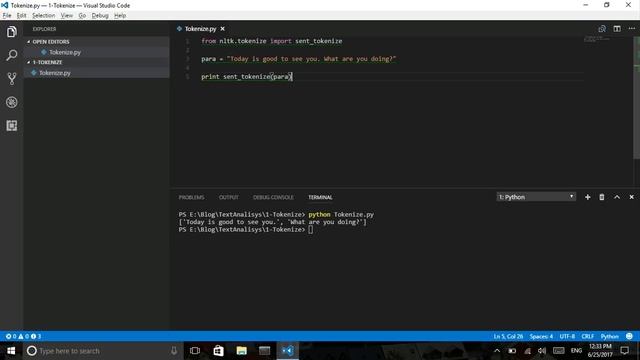Show hidden system tray icons
Viewport: 640px width, 360px height.
pyautogui.click(x=497, y=351)
